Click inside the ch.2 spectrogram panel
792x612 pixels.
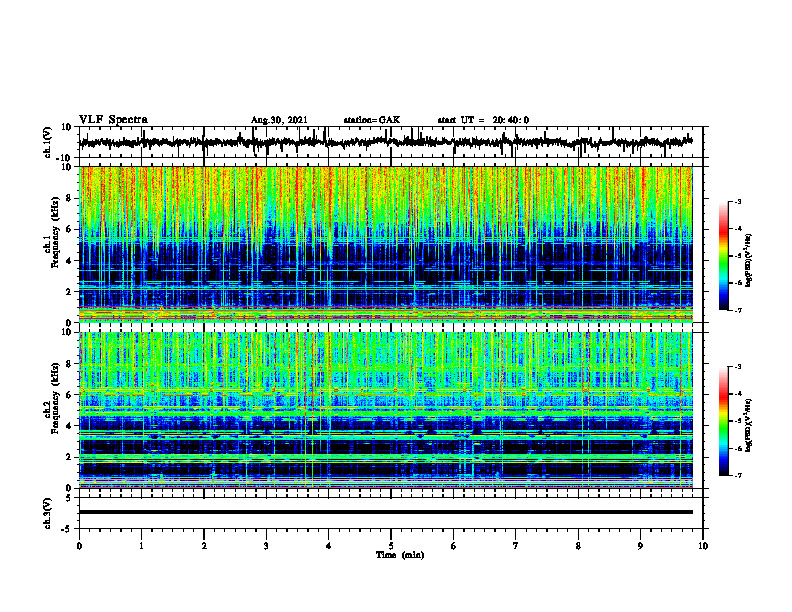(x=385, y=410)
